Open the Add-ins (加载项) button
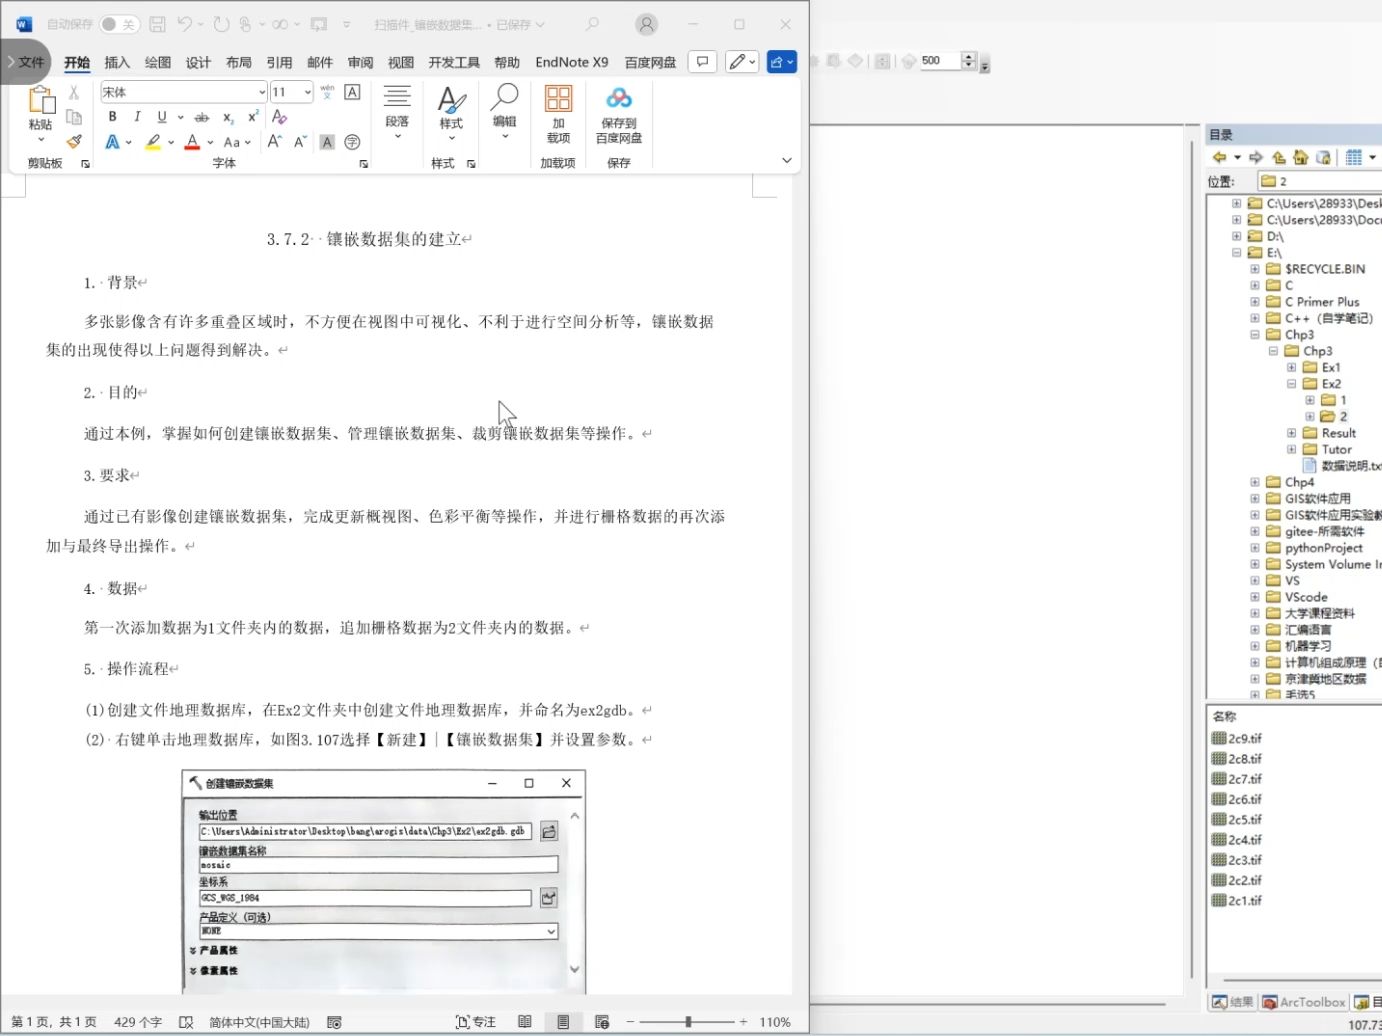This screenshot has height=1036, width=1382. pyautogui.click(x=558, y=115)
